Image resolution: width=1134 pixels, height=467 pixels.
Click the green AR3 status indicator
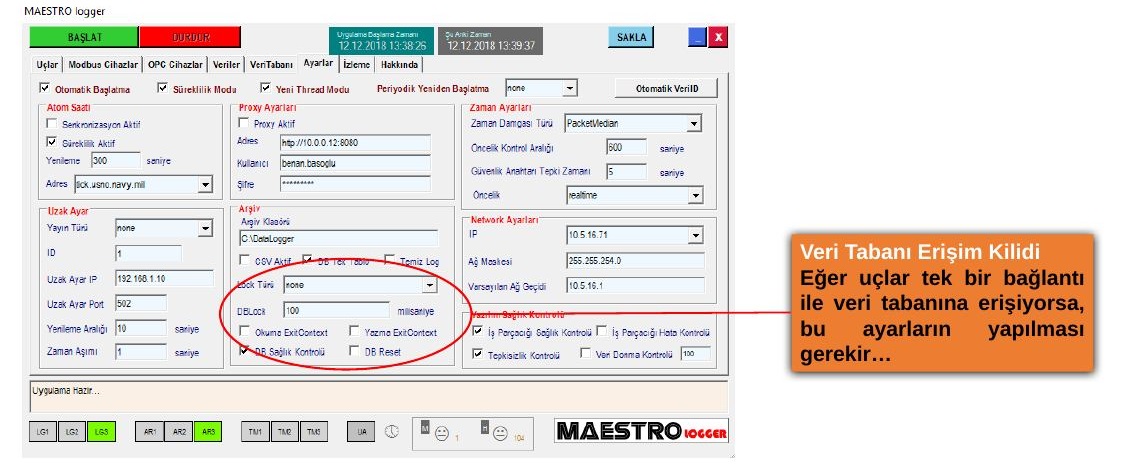pyautogui.click(x=208, y=432)
